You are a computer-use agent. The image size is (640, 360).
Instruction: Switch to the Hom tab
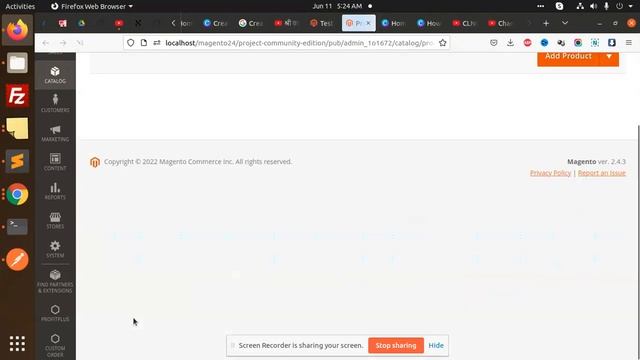tap(393, 23)
